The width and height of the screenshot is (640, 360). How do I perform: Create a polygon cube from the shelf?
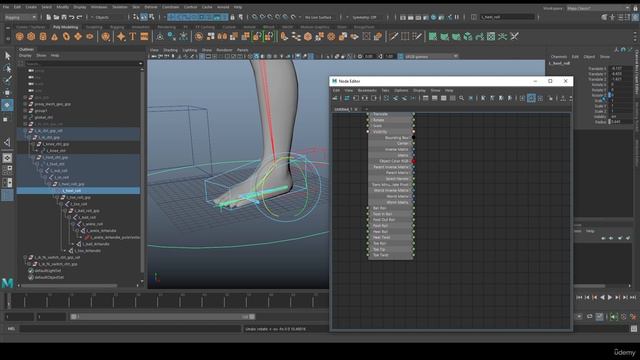point(31,37)
